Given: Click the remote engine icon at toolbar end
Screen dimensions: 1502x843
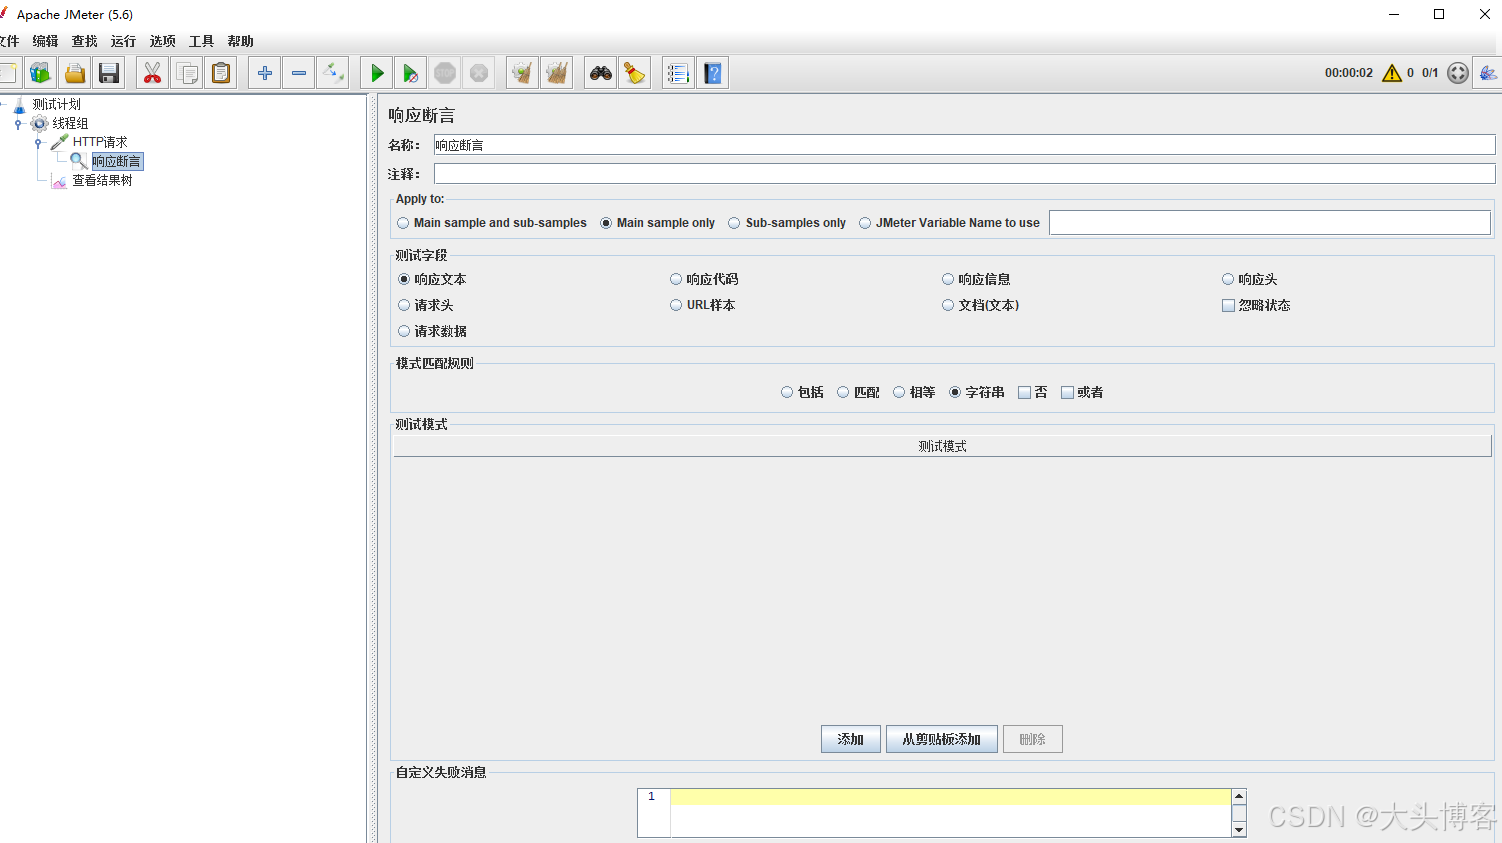Looking at the screenshot, I should [x=1488, y=73].
